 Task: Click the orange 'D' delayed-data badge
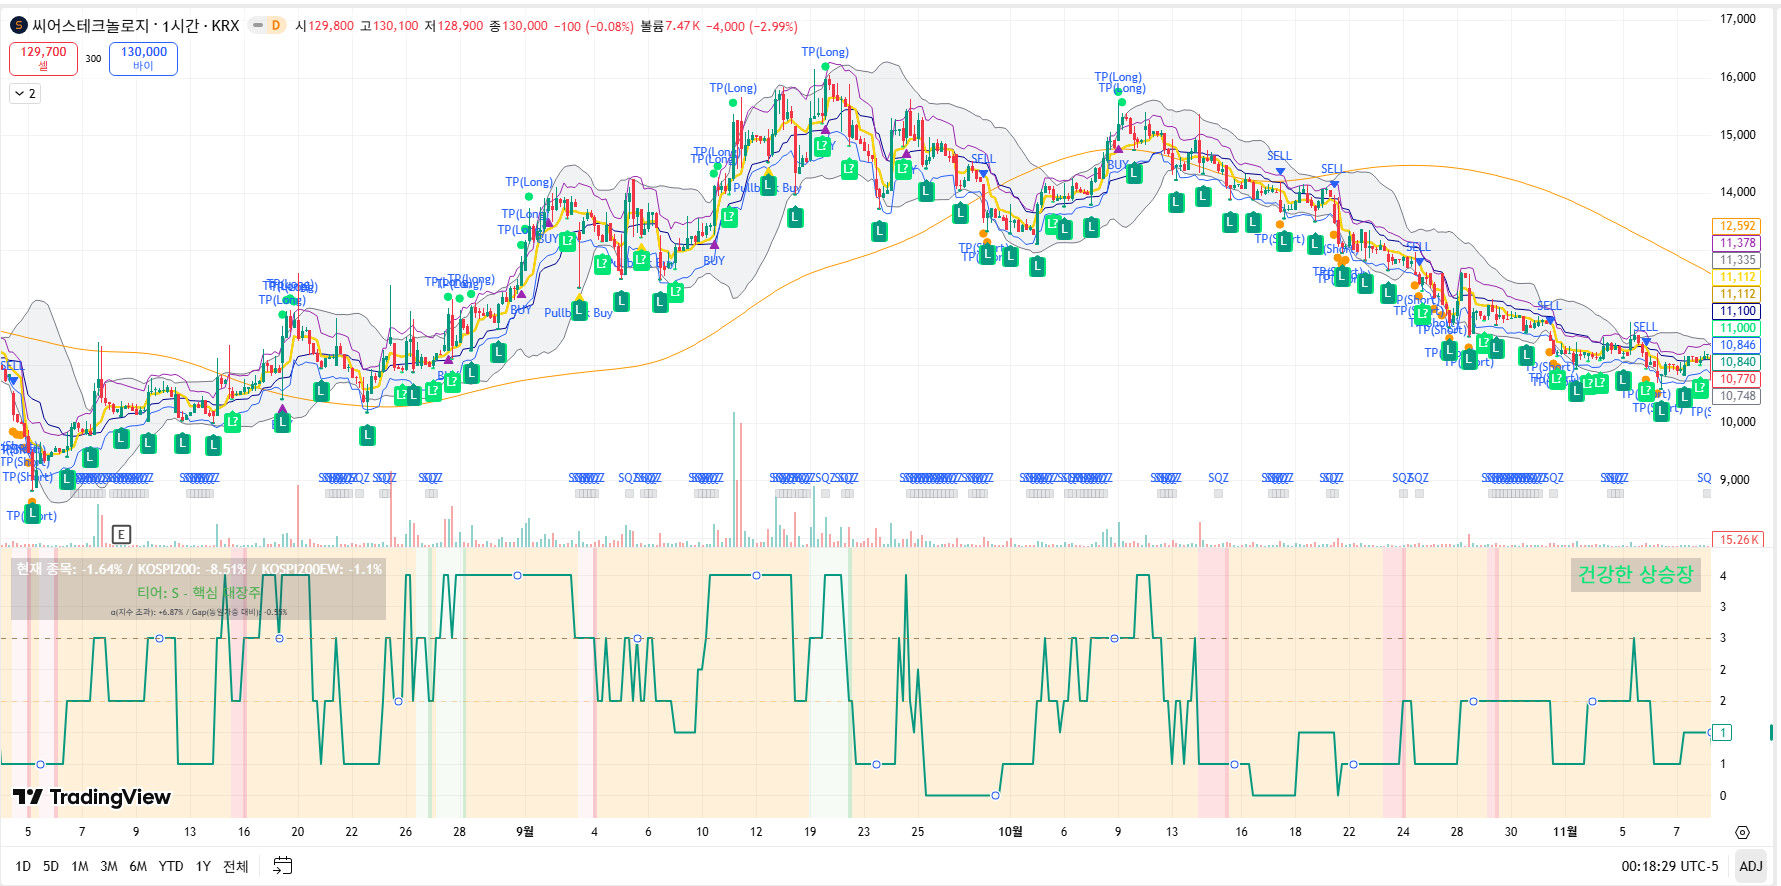tap(276, 25)
